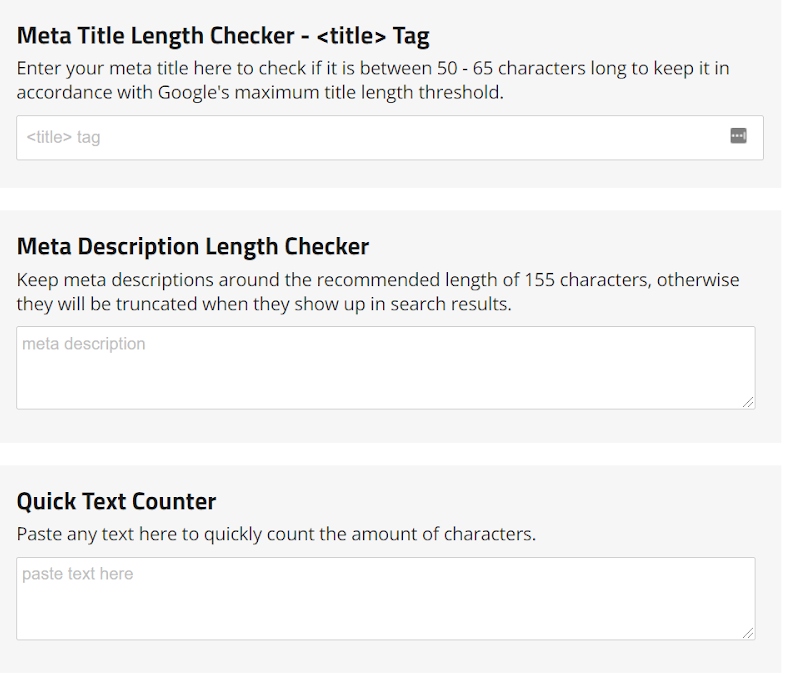The height and width of the screenshot is (674, 793).
Task: Click the word "otherwise" in description instructions
Action: [x=698, y=280]
